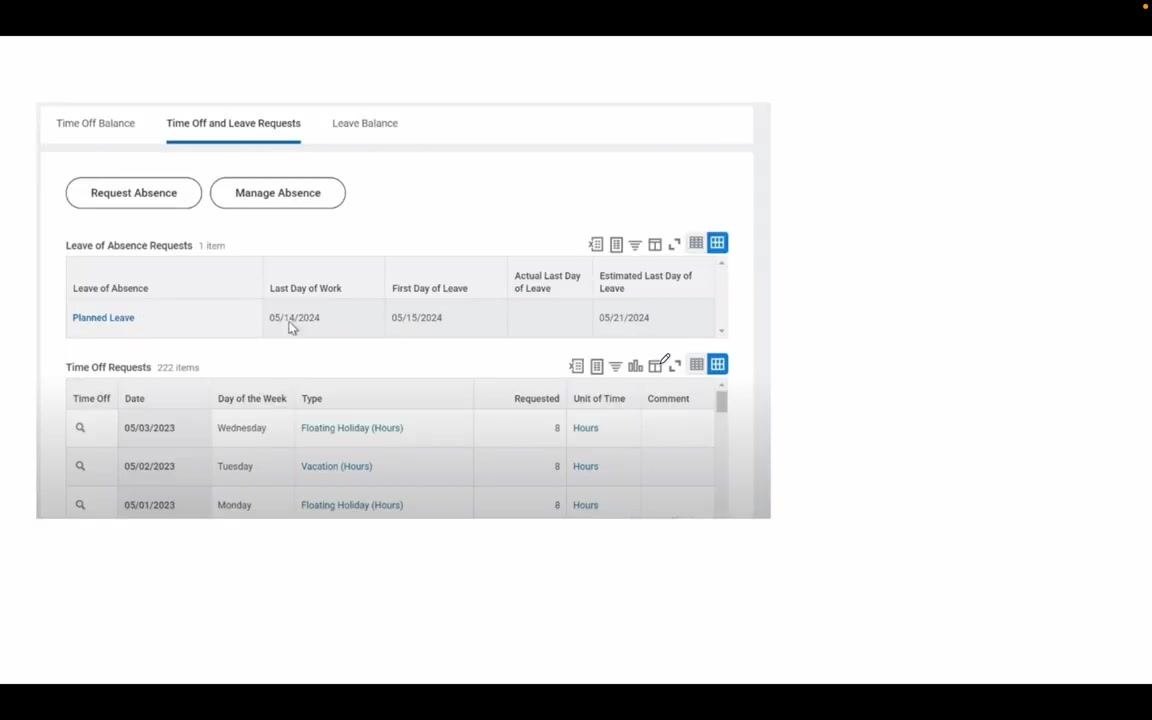1152x720 pixels.
Task: Switch Leave of Absence table to compact grid
Action: click(x=696, y=242)
